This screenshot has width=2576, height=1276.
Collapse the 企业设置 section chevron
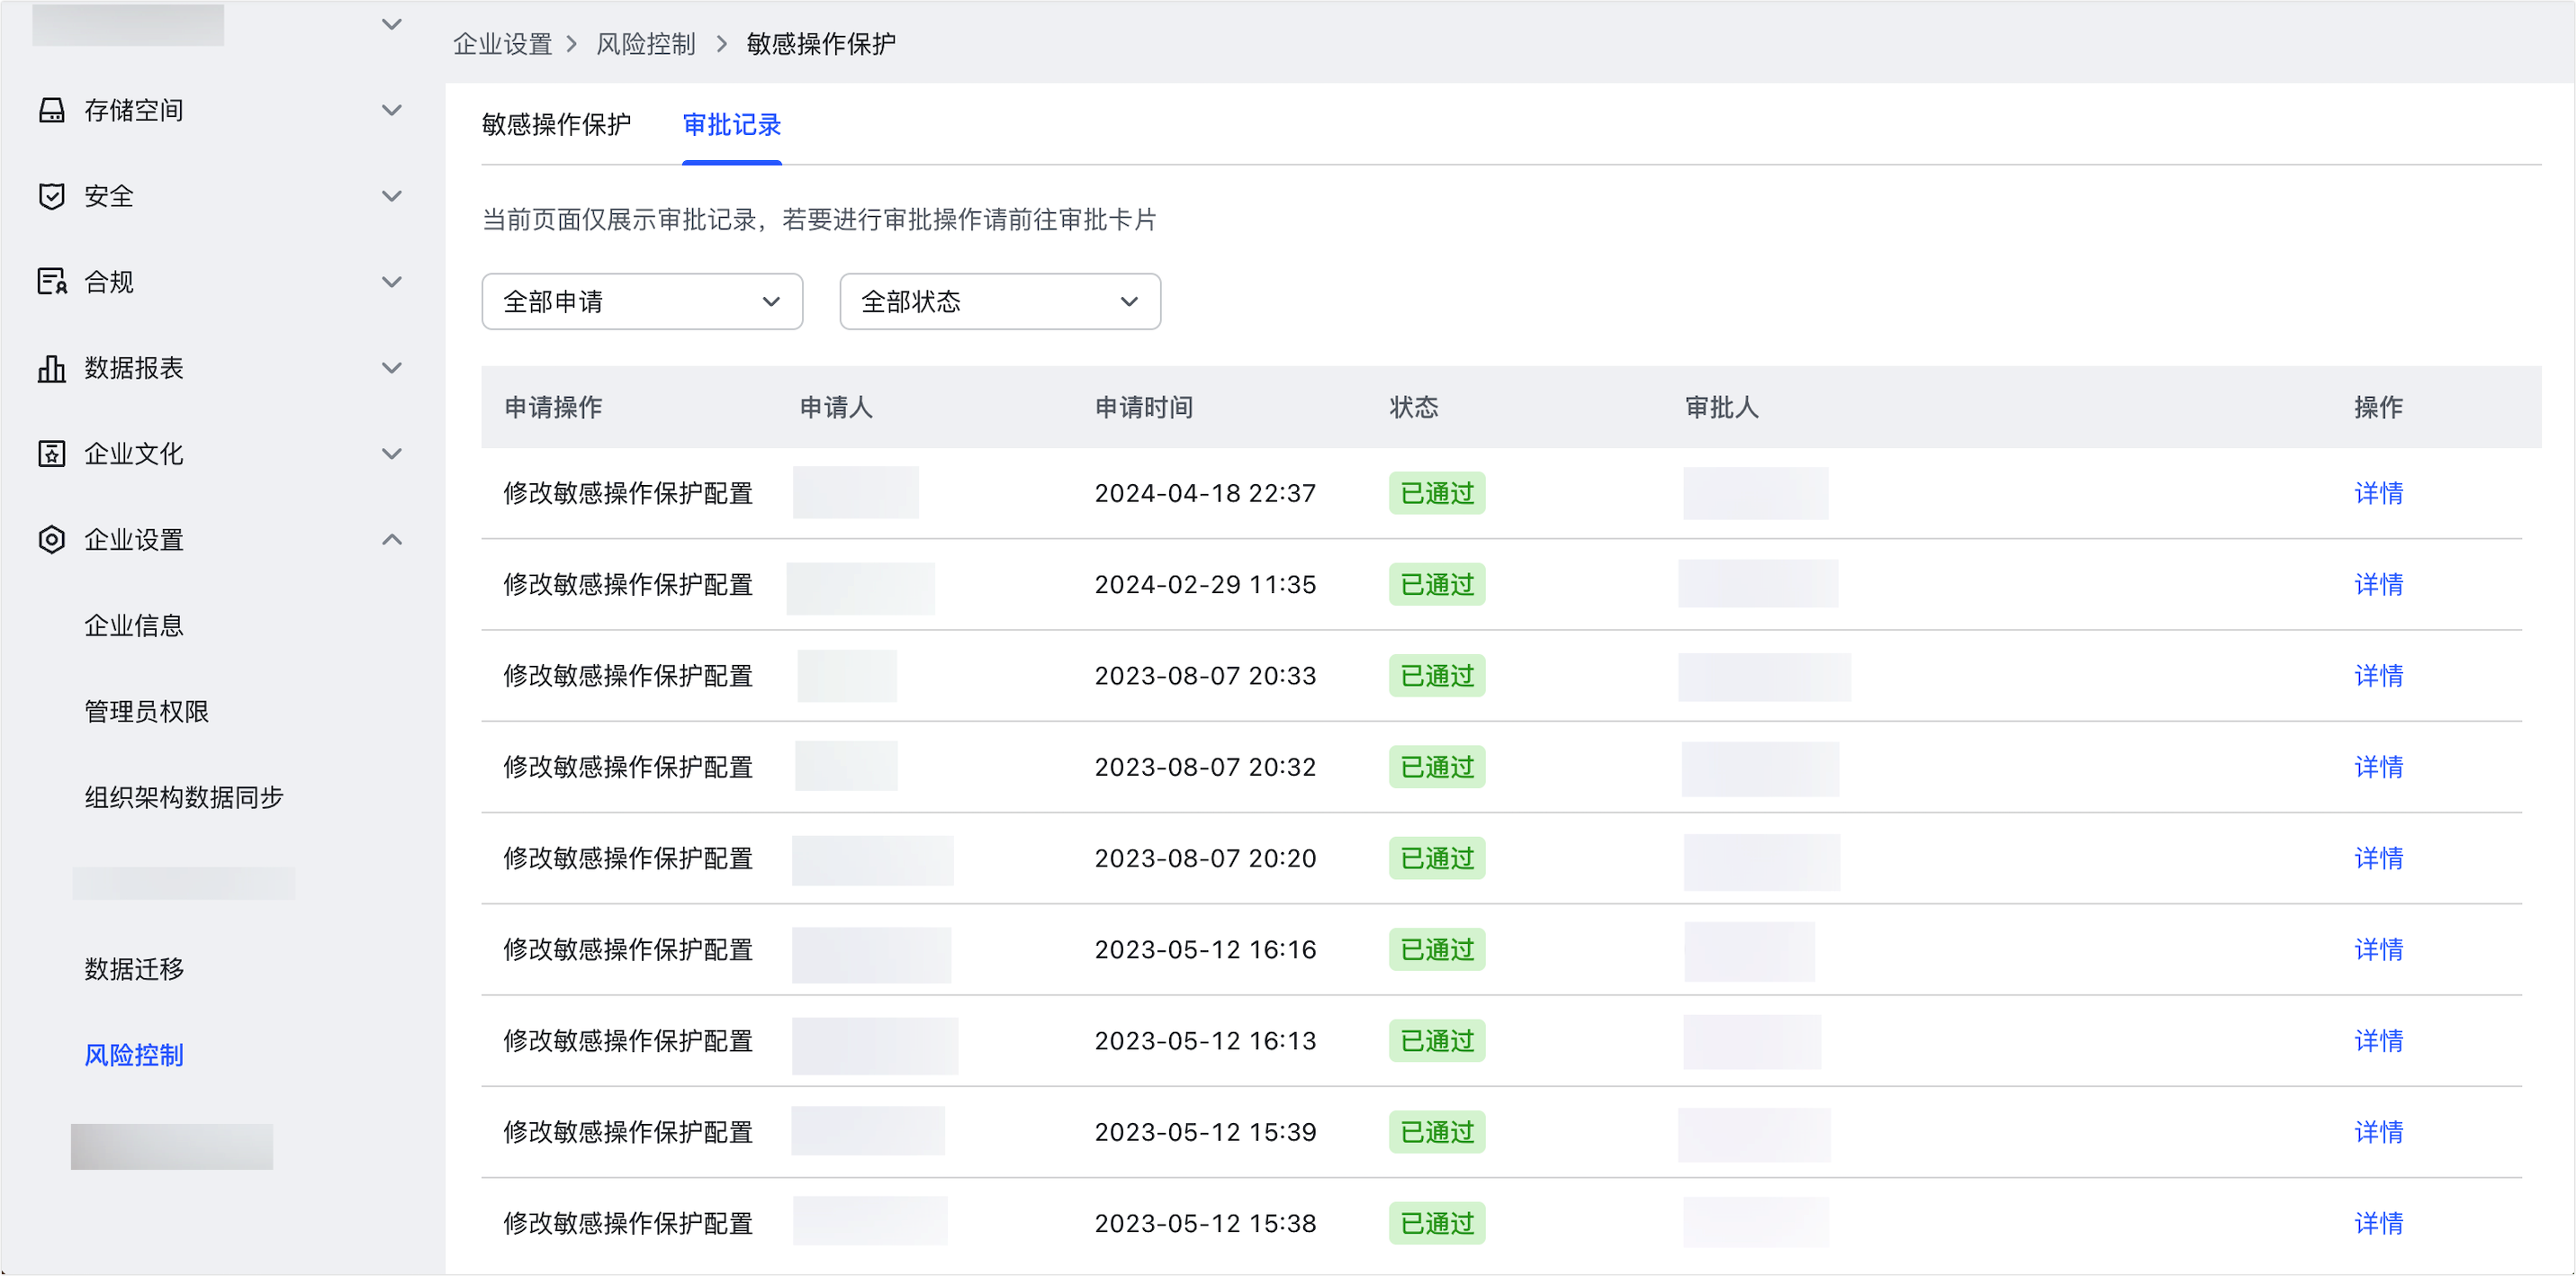(x=392, y=540)
